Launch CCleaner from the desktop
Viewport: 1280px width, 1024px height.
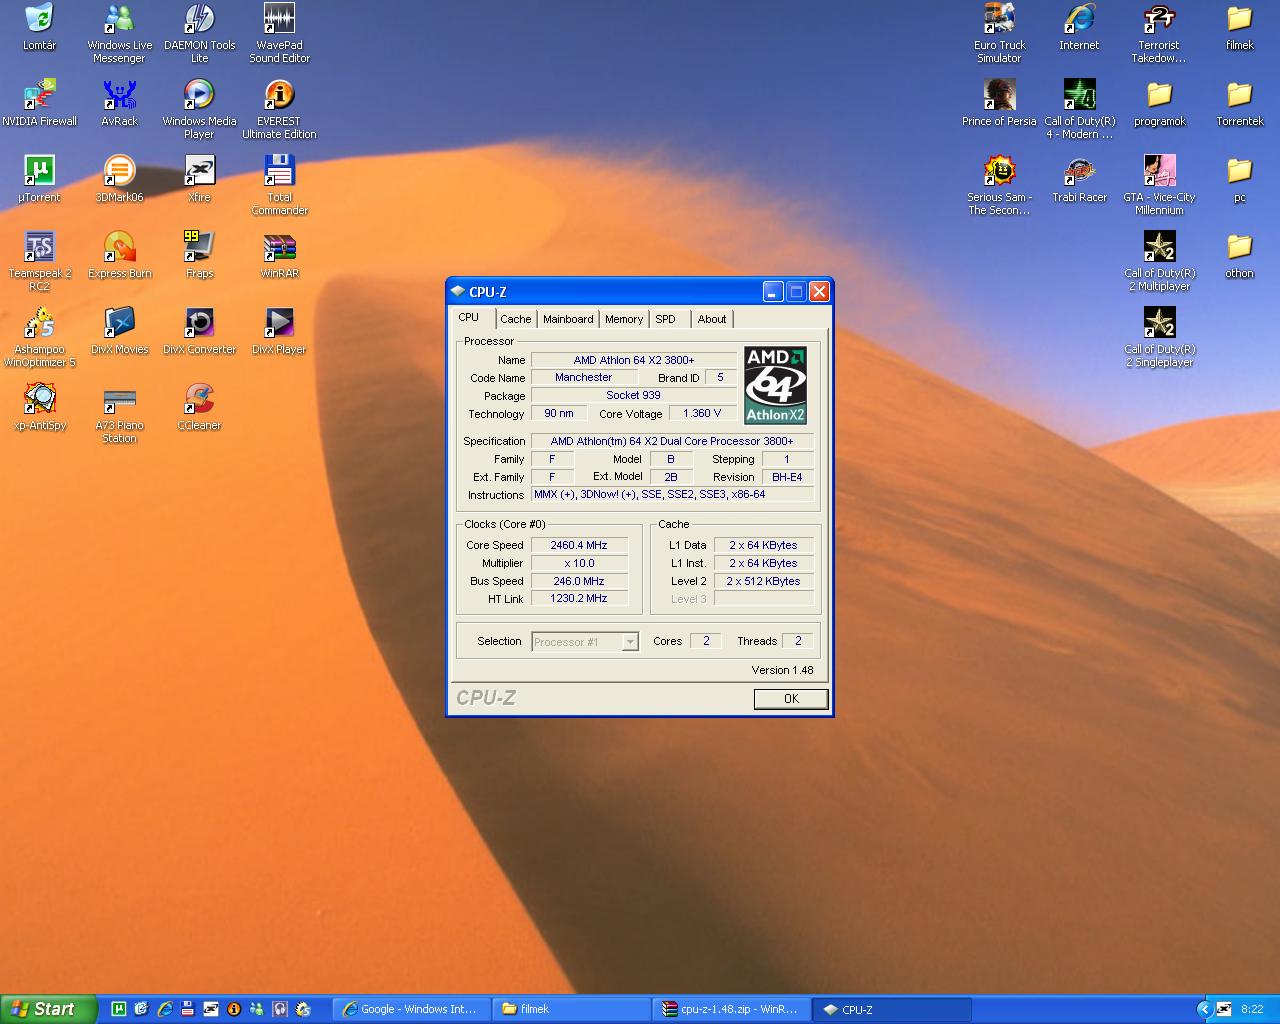tap(199, 408)
